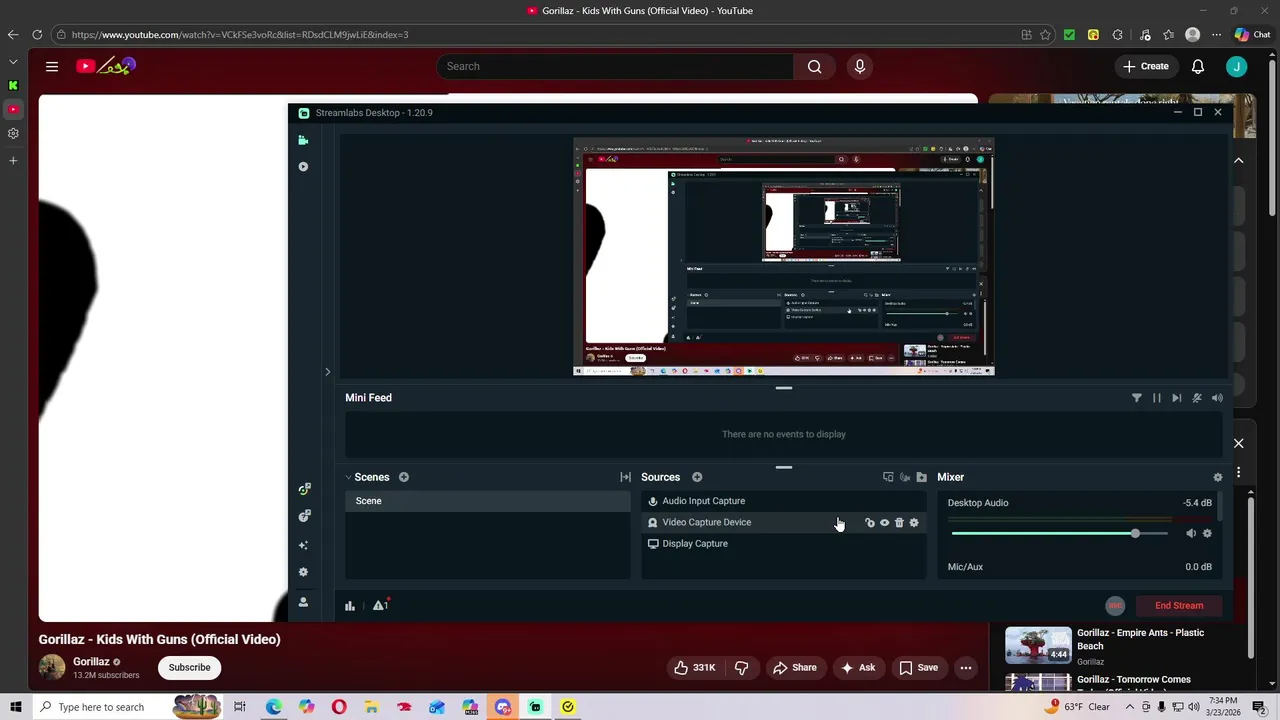Reload the browser page

point(37,34)
